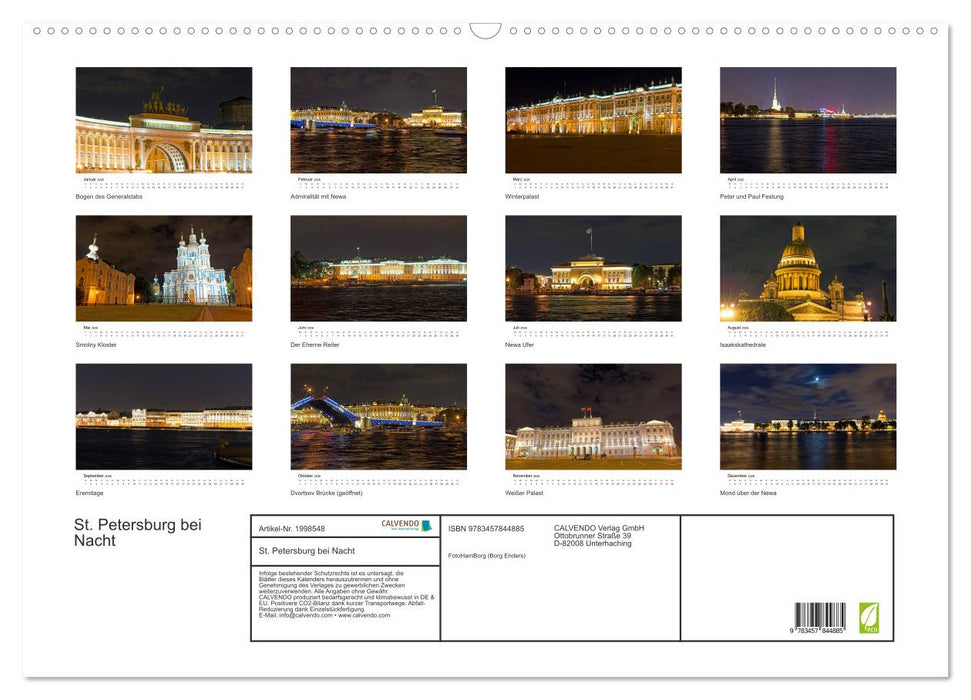This screenshot has width=971, height=700.
Task: Select the Smolny Kloster image
Action: tap(164, 268)
